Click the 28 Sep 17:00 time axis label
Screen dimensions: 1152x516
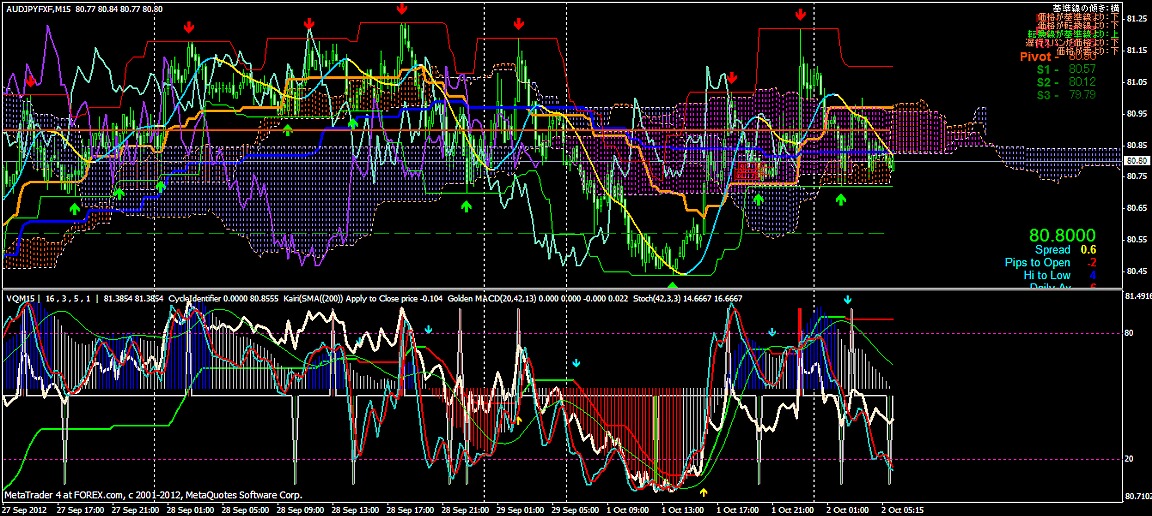410,509
